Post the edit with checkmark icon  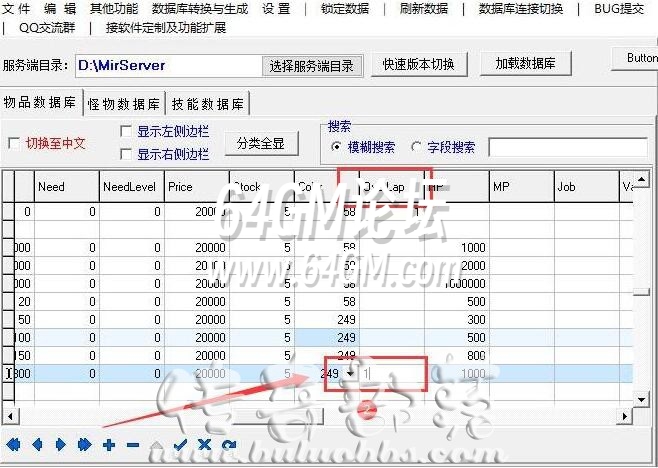coord(180,444)
